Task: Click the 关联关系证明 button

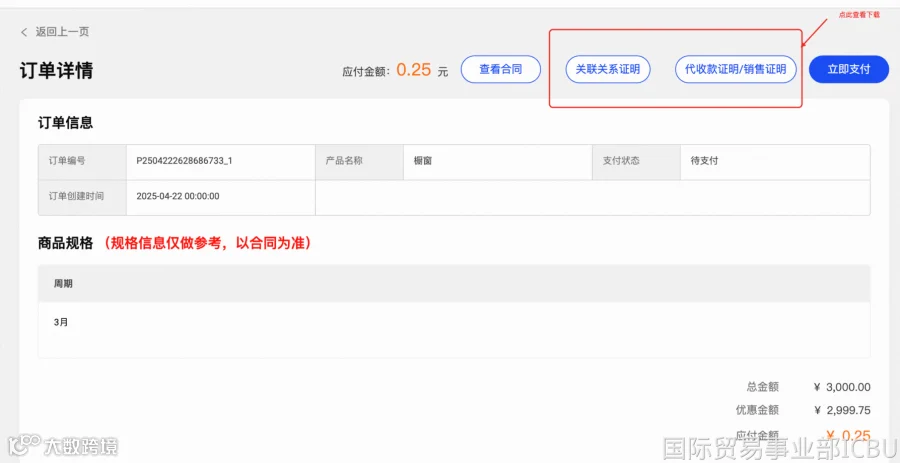Action: tap(607, 70)
